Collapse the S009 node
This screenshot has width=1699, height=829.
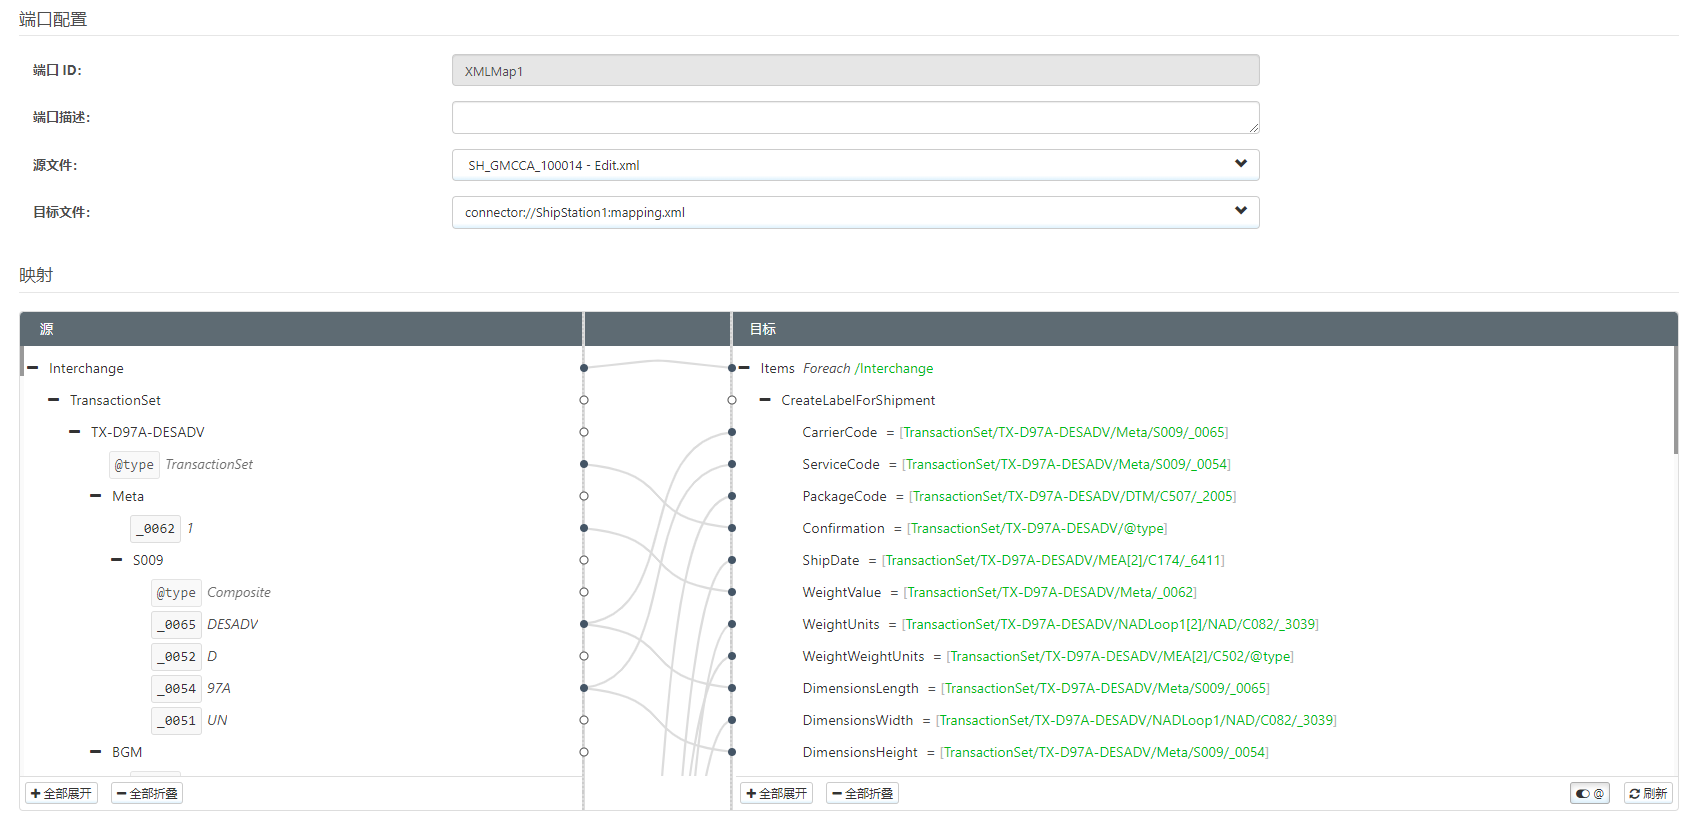[117, 560]
